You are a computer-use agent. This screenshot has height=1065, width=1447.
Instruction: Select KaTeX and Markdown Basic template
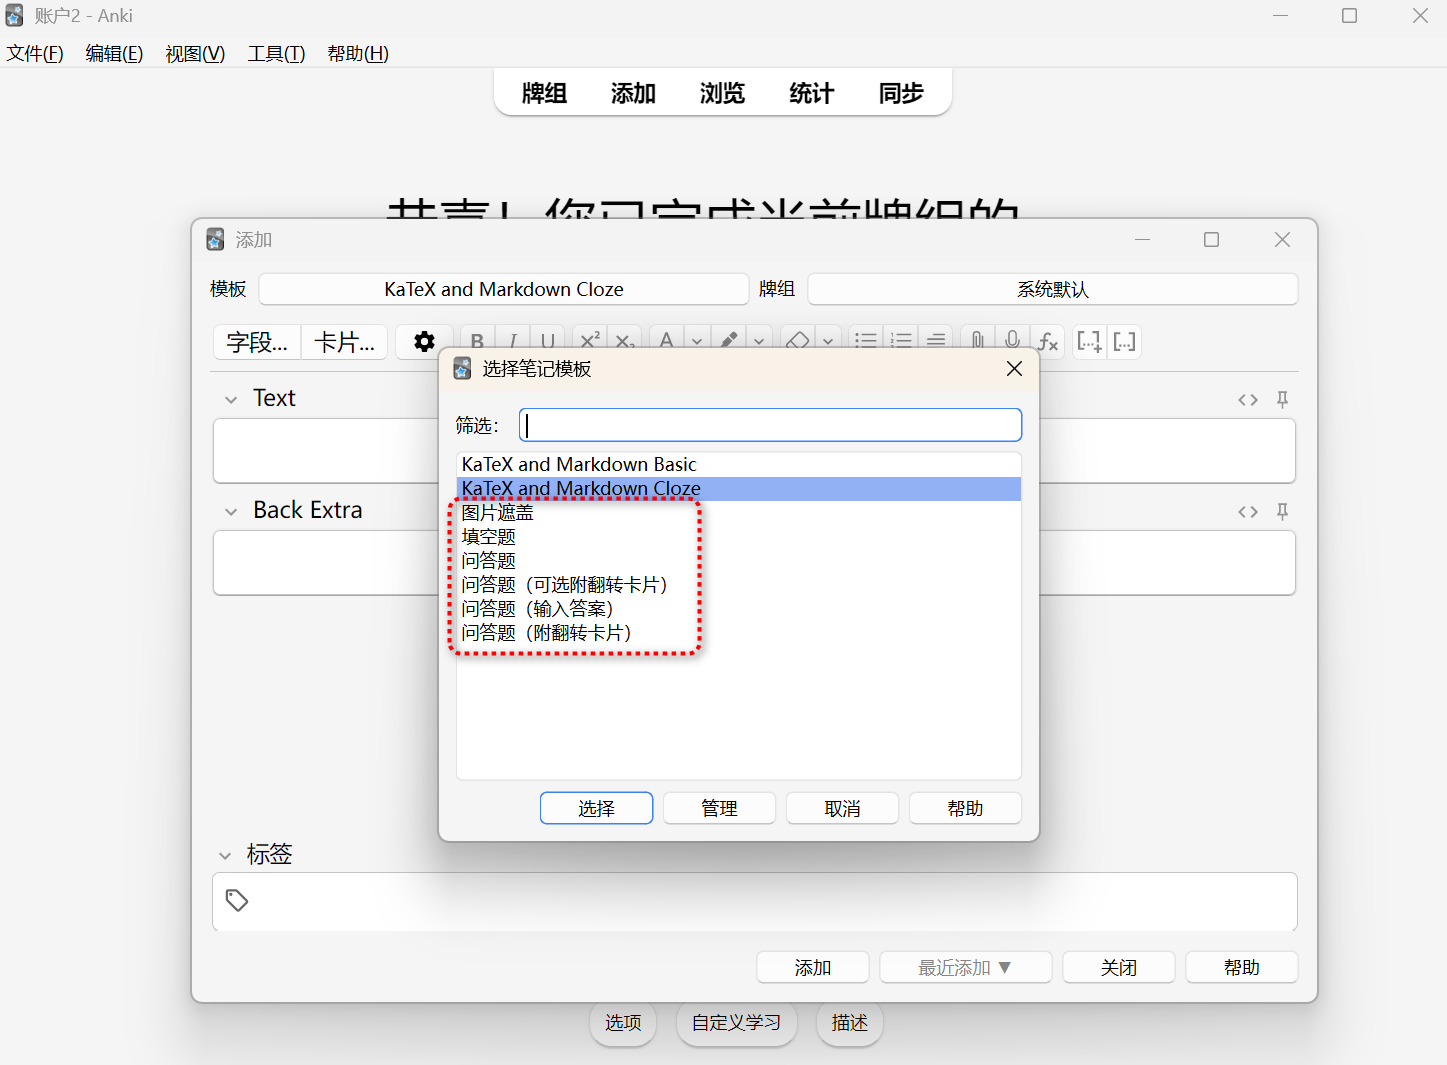pyautogui.click(x=739, y=464)
